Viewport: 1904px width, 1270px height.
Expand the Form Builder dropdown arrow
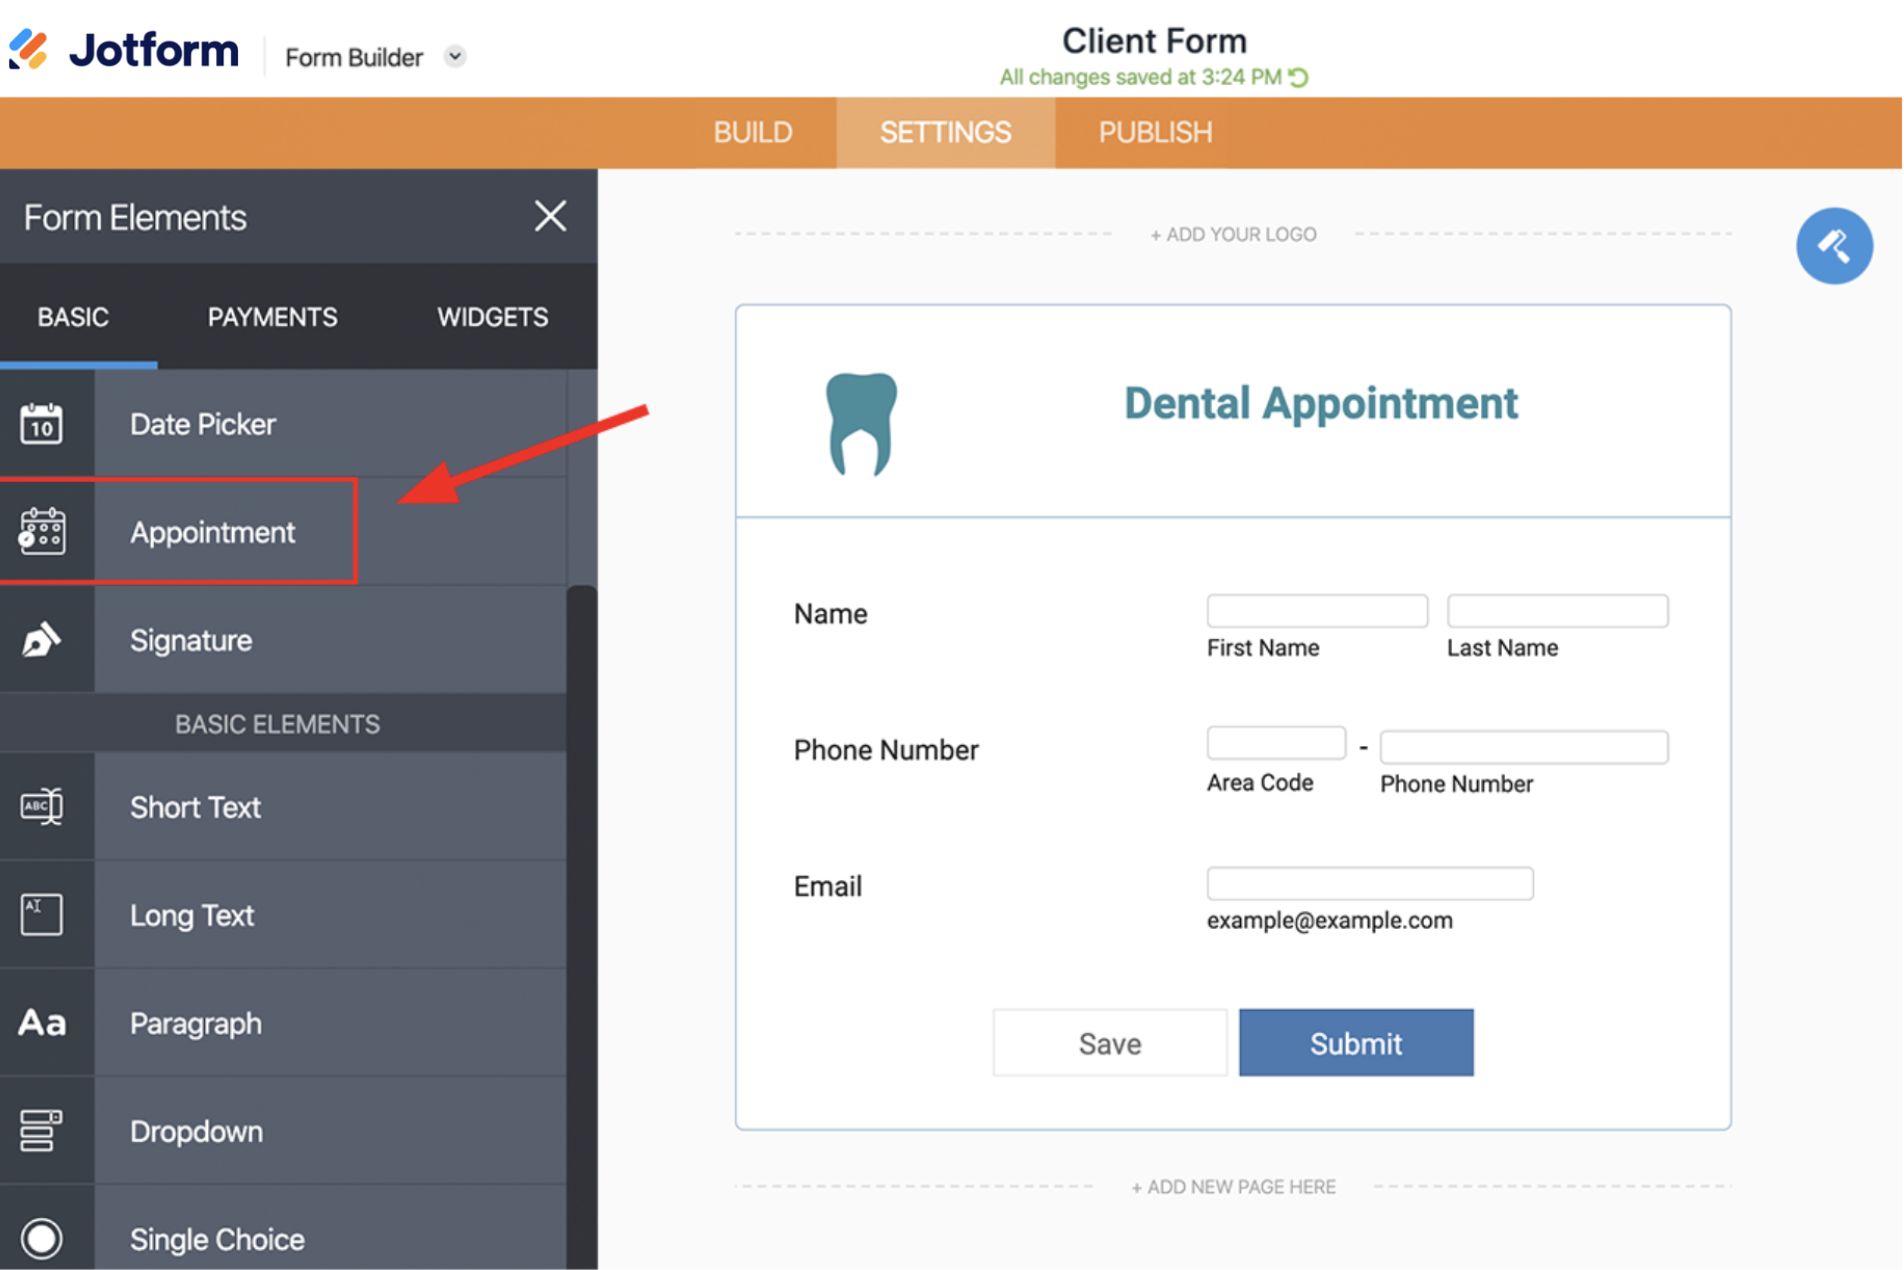click(455, 57)
